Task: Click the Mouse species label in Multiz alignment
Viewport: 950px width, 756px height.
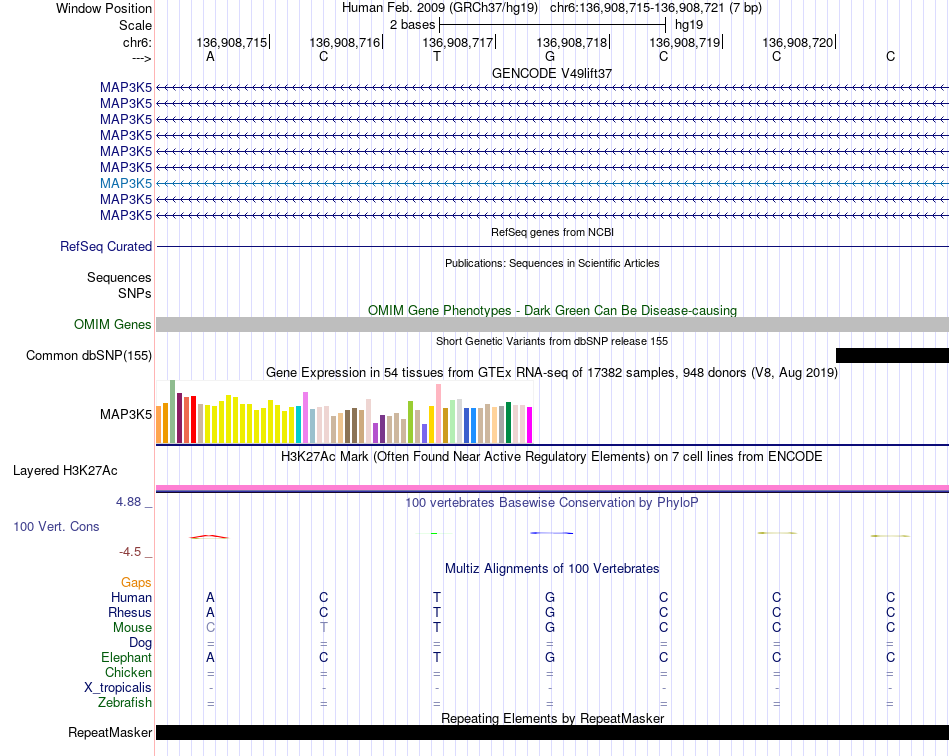Action: (132, 628)
